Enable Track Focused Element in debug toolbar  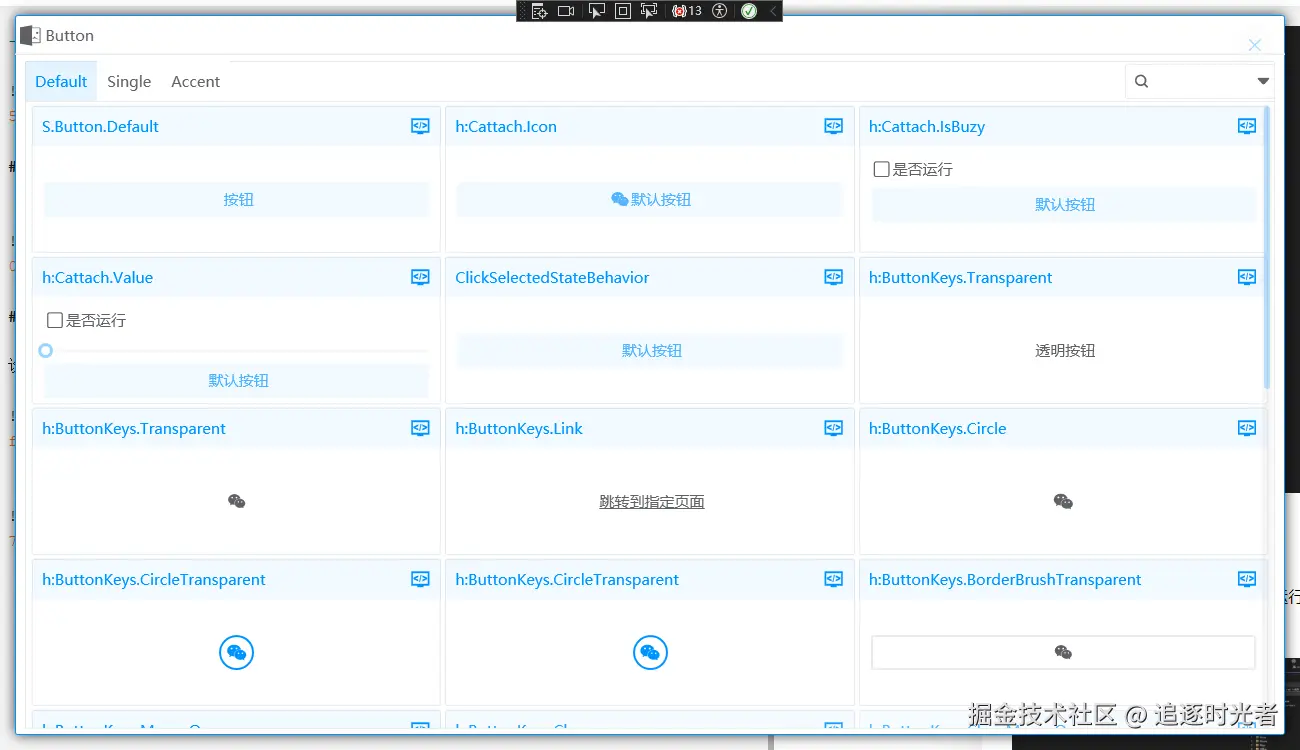coord(649,11)
